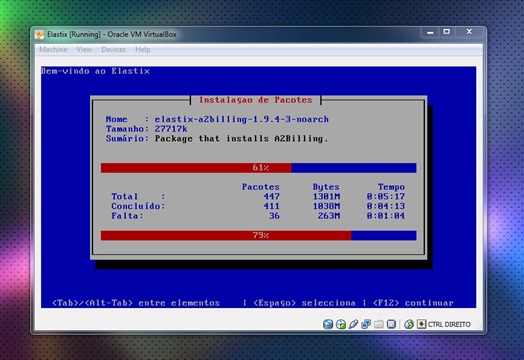
Task: Open the View menu
Action: point(84,49)
